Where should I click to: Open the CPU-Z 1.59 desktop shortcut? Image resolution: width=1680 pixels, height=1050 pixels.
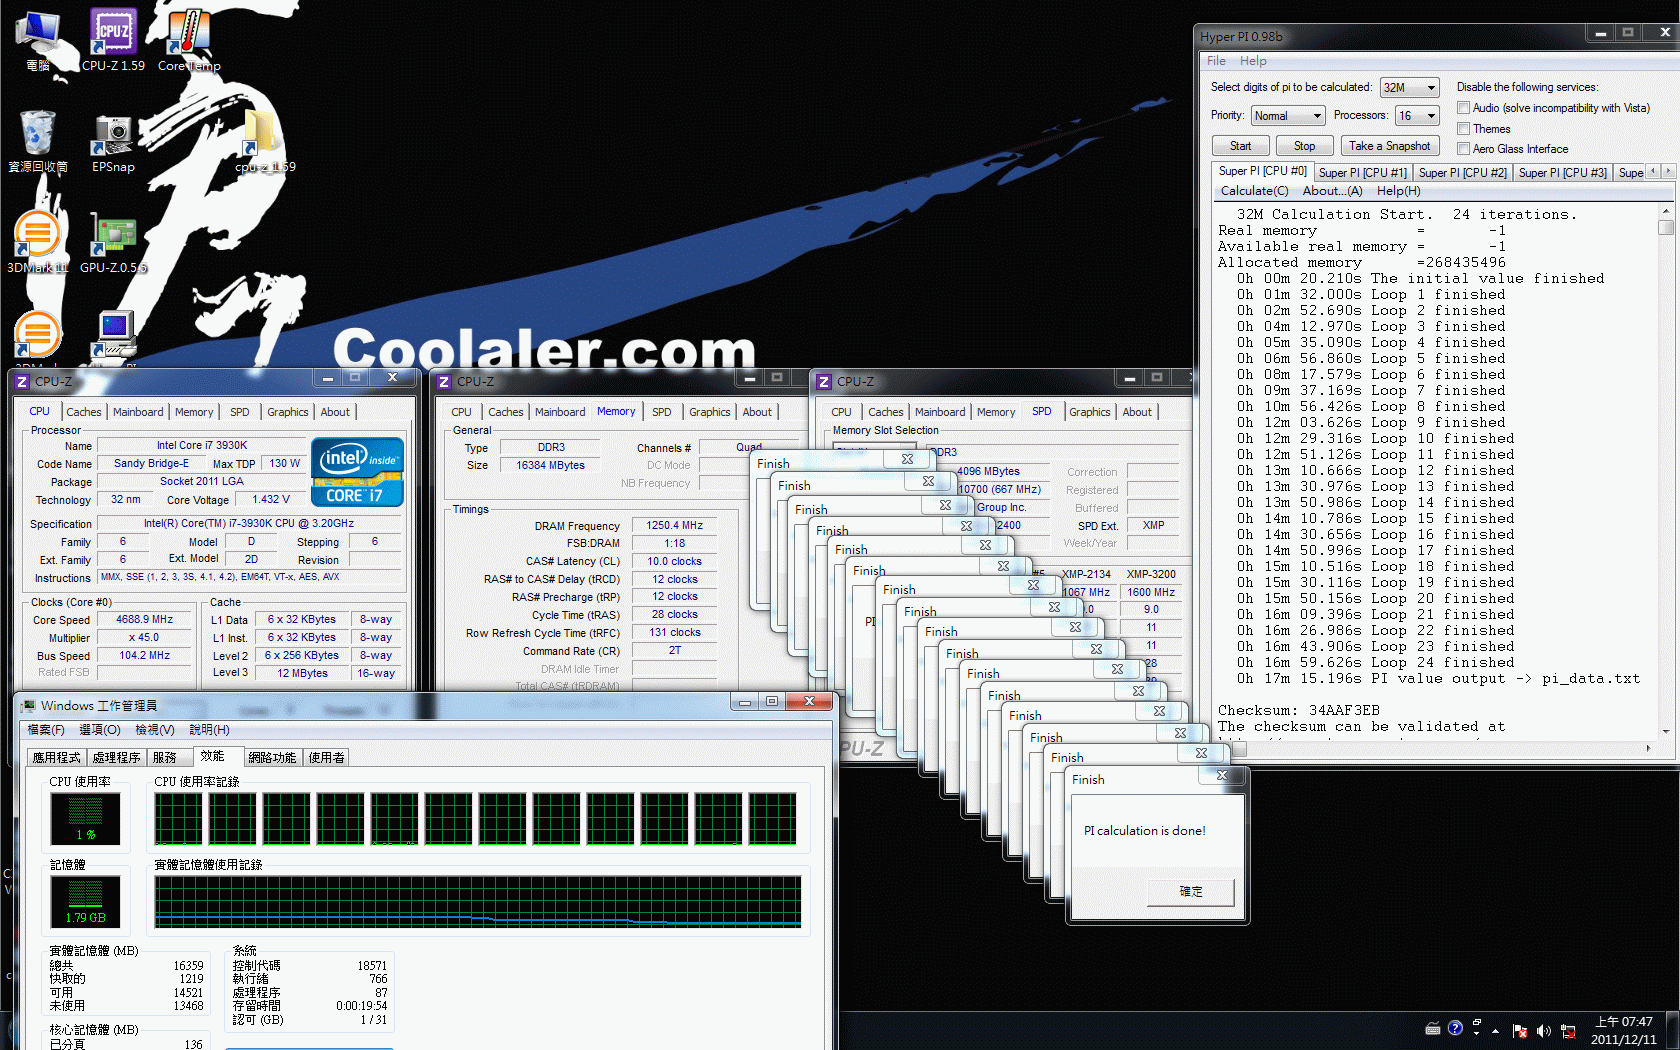pyautogui.click(x=113, y=40)
